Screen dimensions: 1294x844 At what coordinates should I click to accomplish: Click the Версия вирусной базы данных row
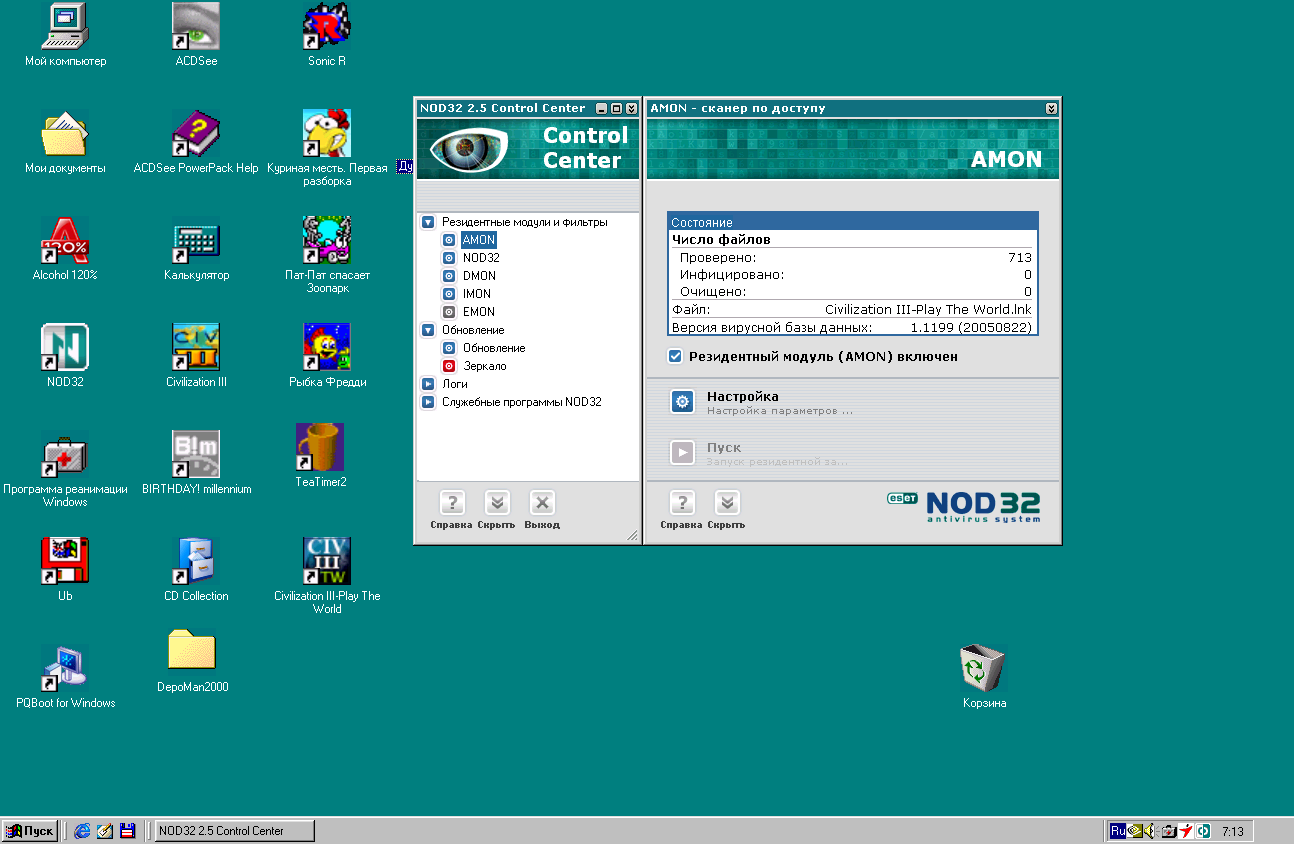853,327
